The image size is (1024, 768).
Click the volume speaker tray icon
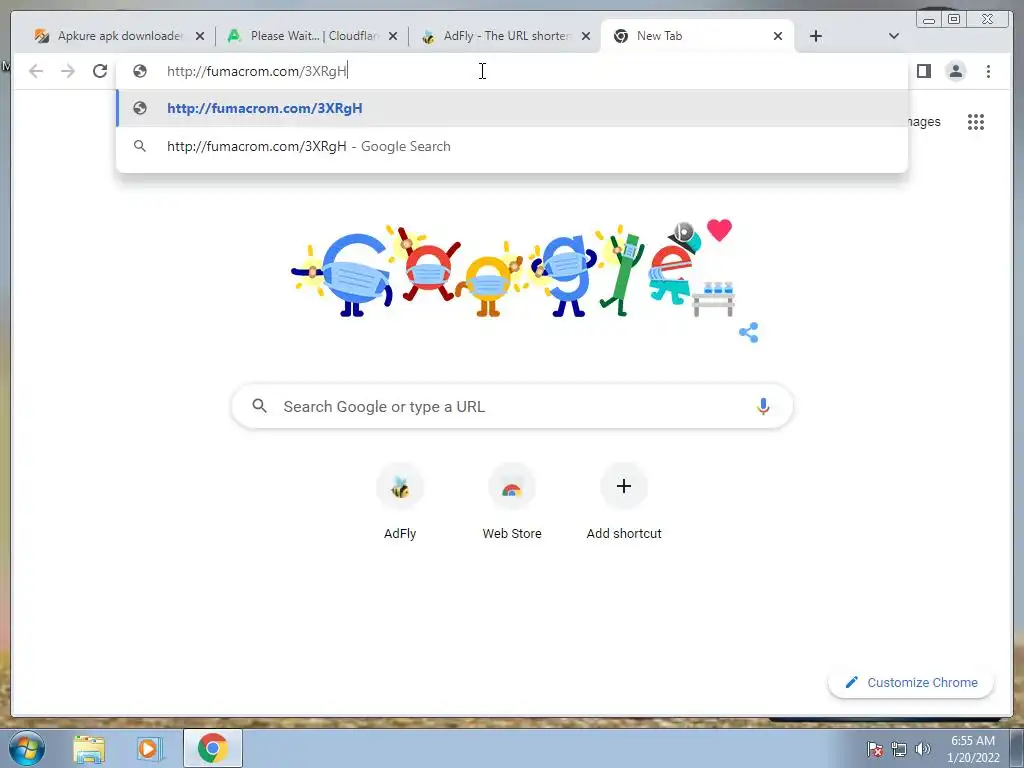point(923,749)
